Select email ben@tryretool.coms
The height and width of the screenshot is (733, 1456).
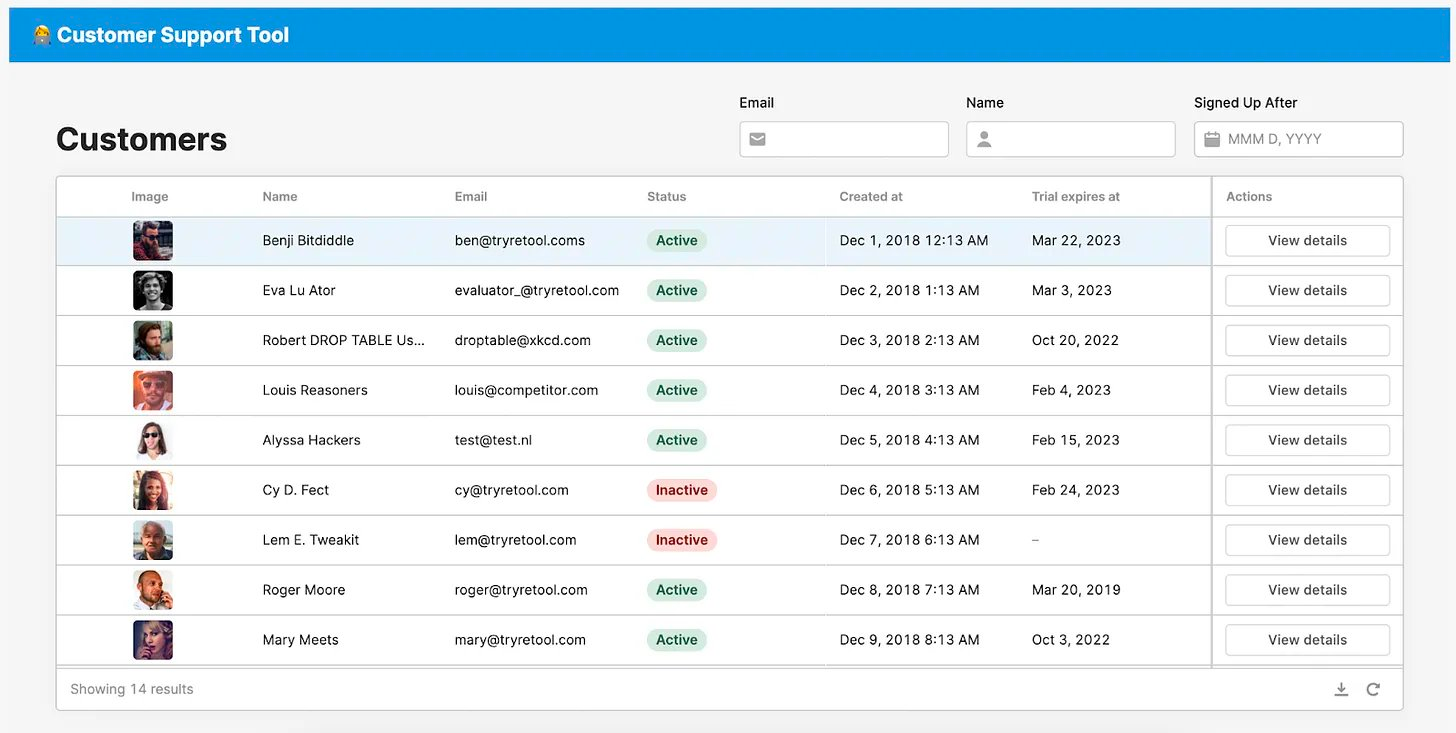click(x=520, y=241)
